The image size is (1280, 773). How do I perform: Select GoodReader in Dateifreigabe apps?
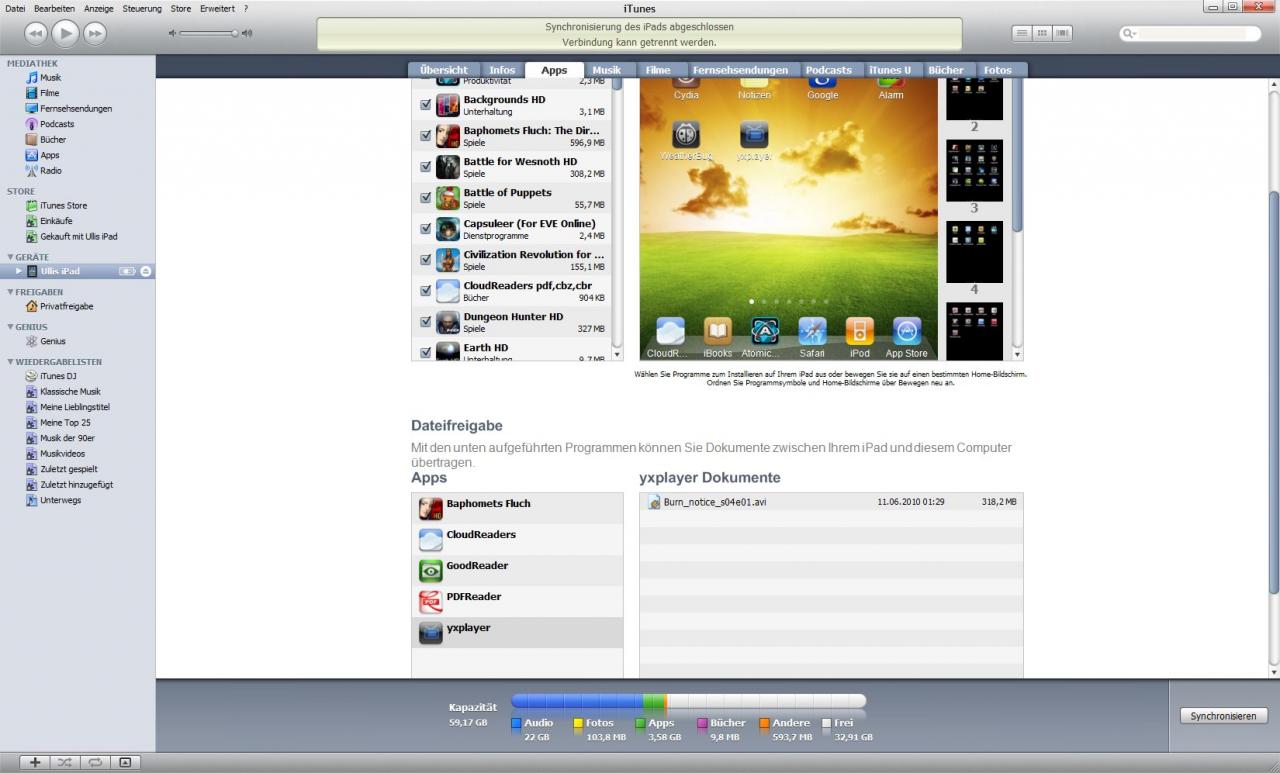click(517, 570)
